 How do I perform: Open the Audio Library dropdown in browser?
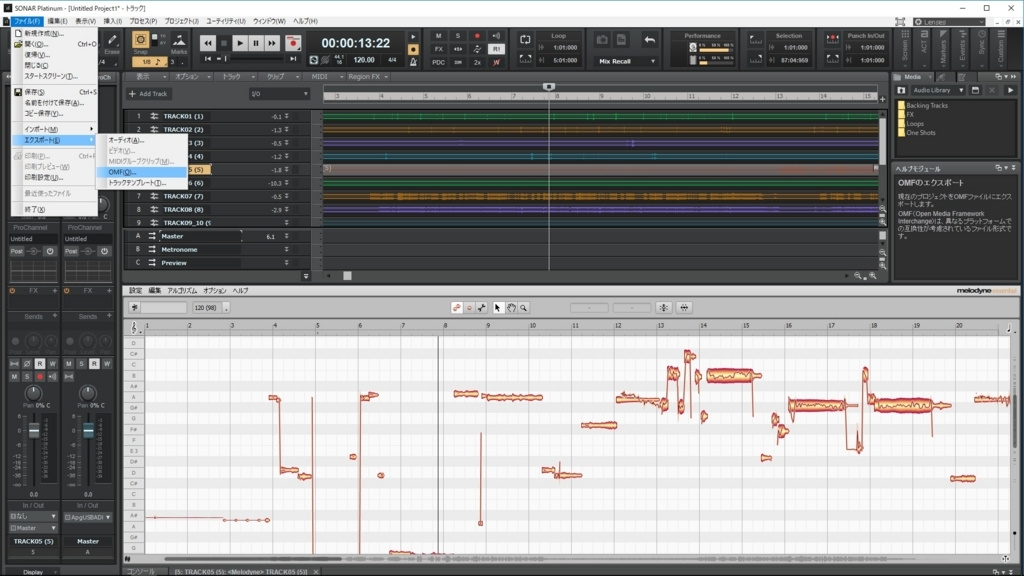click(938, 90)
